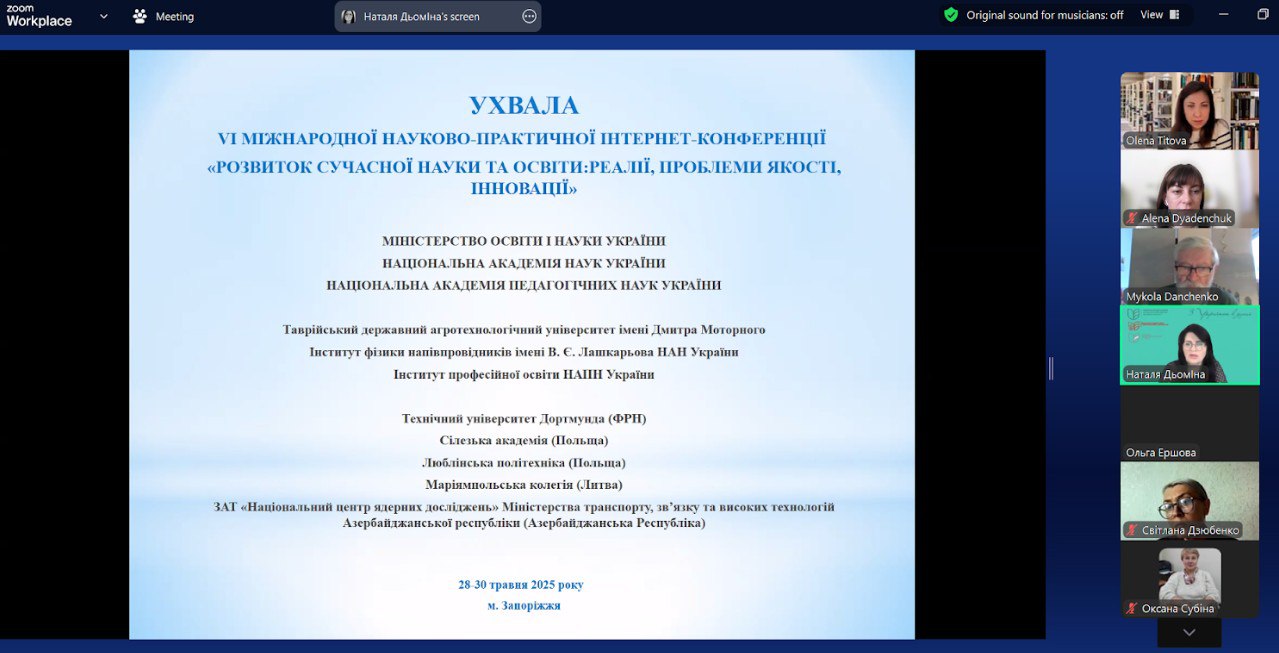This screenshot has width=1279, height=653.
Task: Open the screen share options ellipsis
Action: (x=529, y=16)
